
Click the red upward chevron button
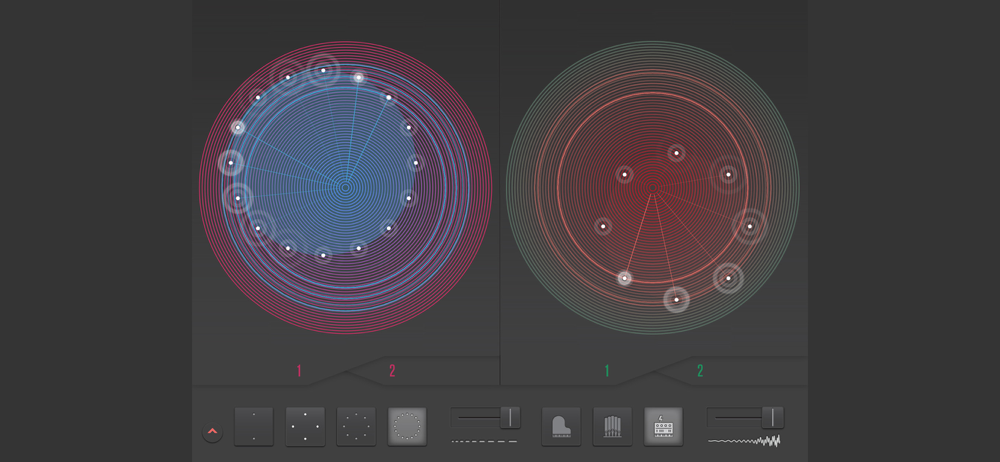tap(212, 432)
